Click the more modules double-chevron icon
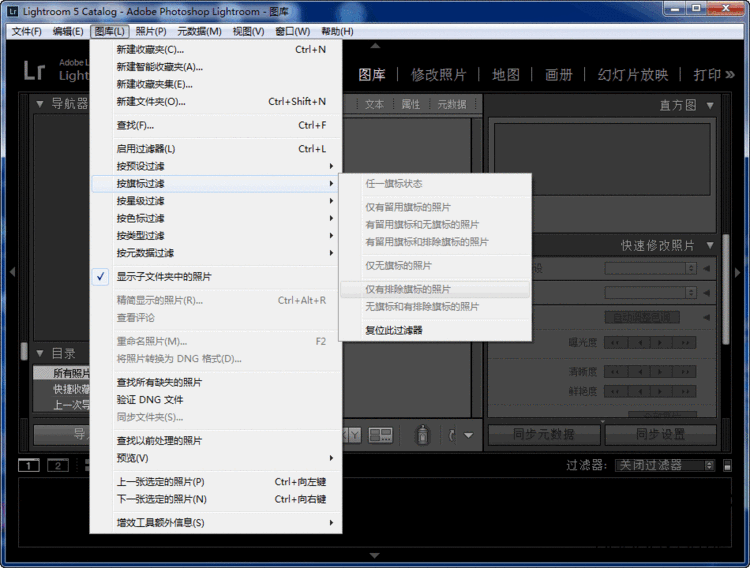 730,75
